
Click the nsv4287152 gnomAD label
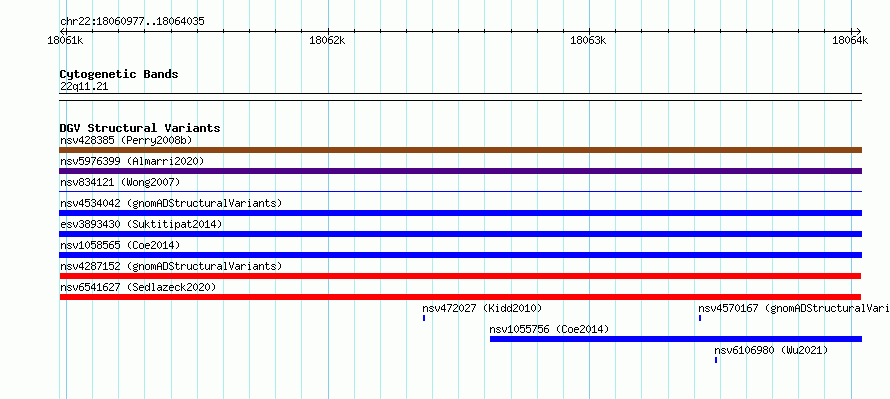[x=171, y=266]
